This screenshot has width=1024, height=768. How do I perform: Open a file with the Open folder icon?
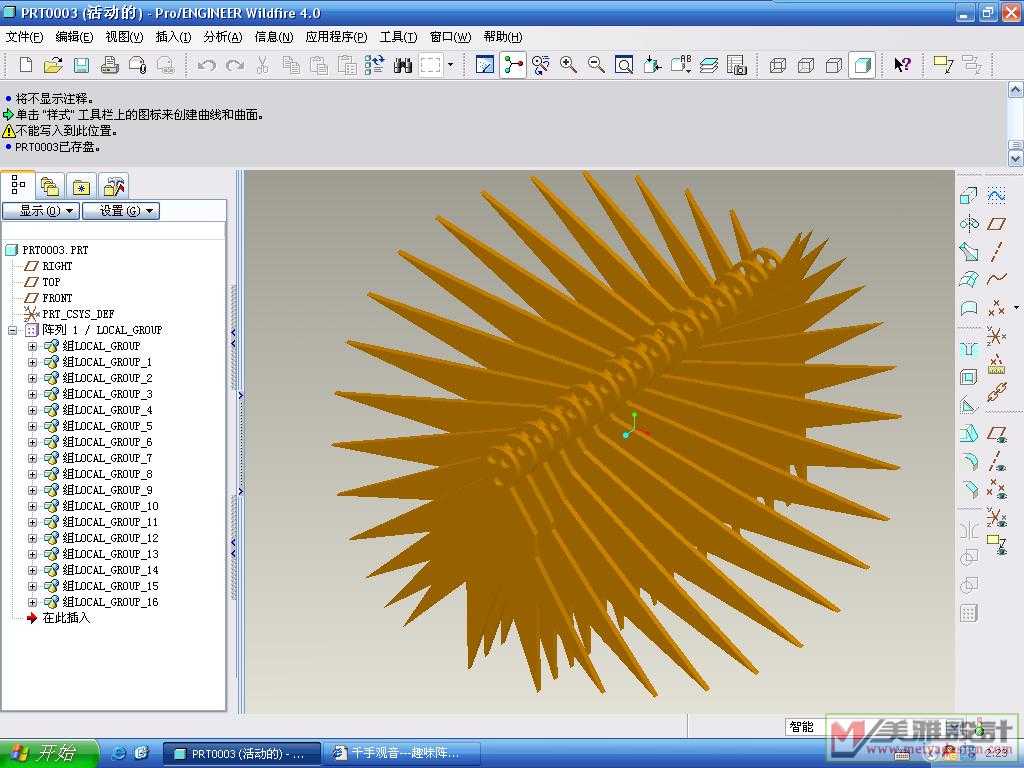coord(54,65)
